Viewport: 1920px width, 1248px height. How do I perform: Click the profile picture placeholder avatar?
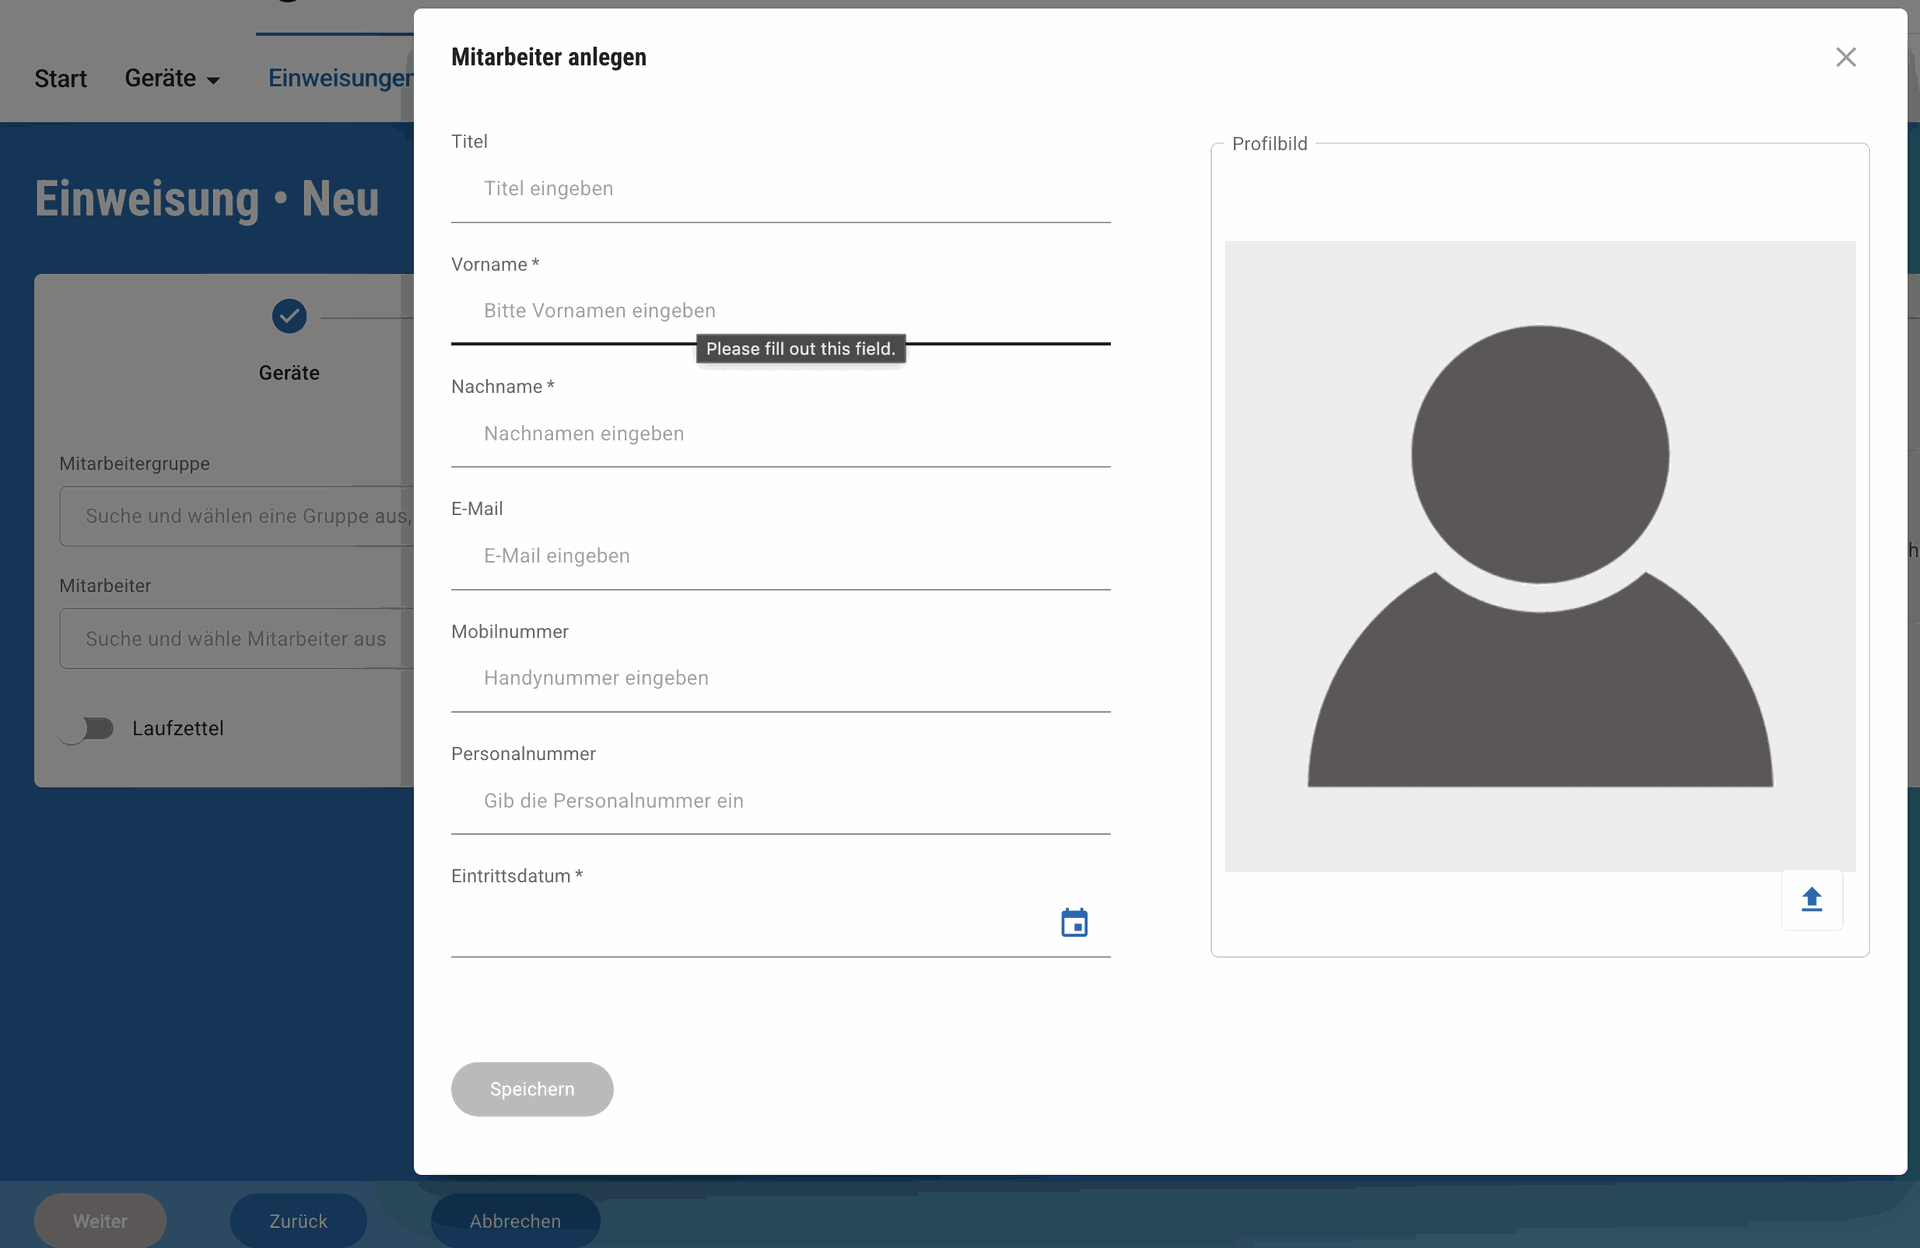tap(1540, 556)
